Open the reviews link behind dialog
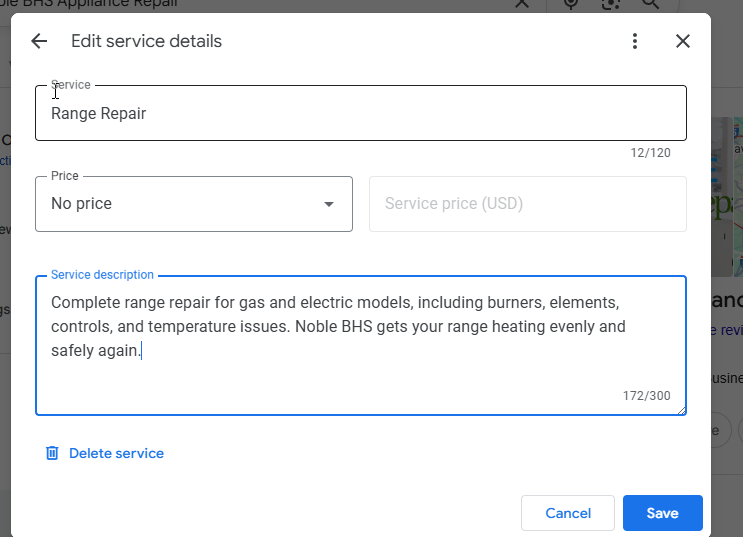Viewport: 743px width, 537px height. pos(726,330)
